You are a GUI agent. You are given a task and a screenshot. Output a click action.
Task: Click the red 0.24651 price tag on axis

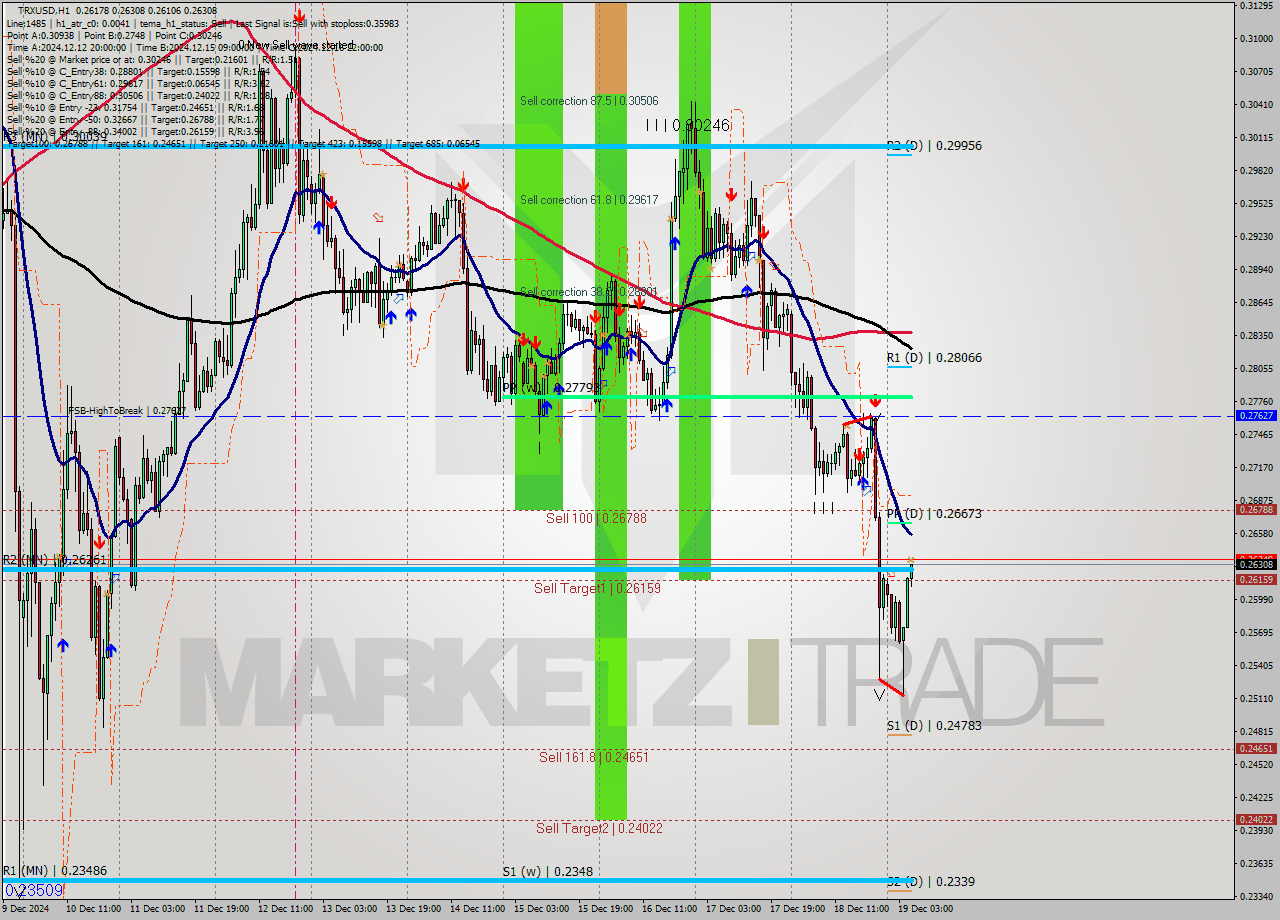[1256, 748]
